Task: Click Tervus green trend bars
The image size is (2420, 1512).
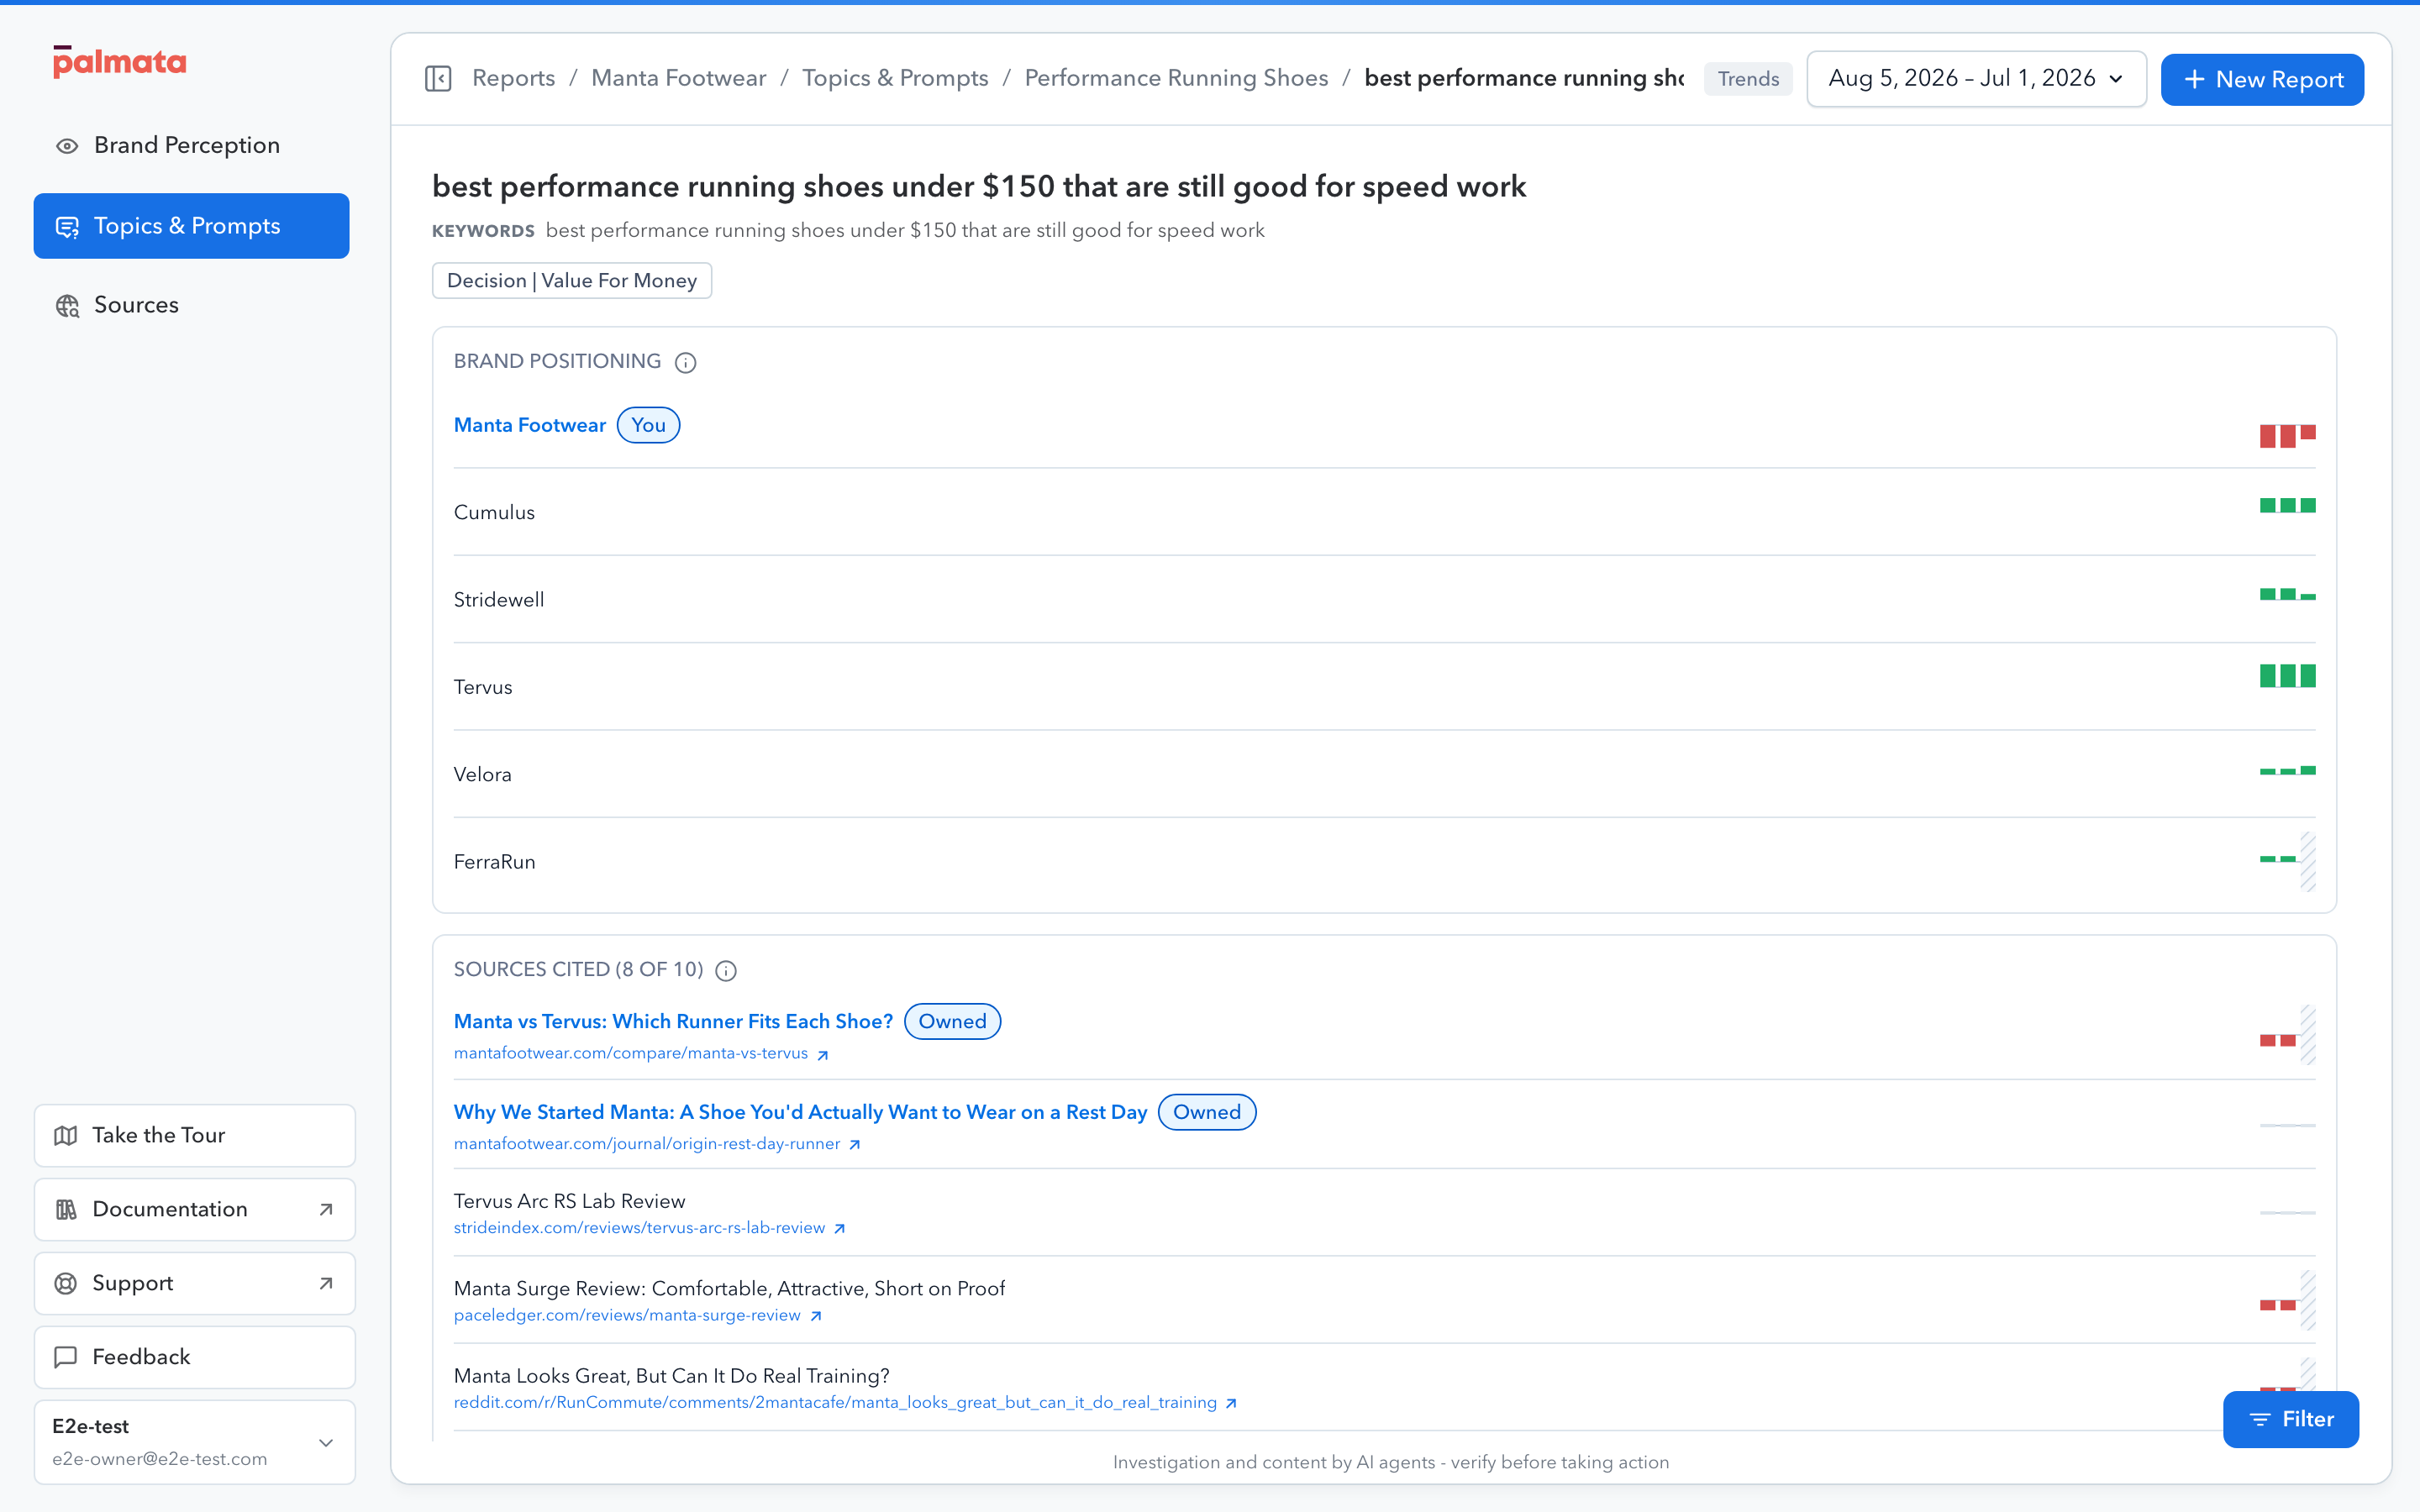Action: click(2287, 675)
